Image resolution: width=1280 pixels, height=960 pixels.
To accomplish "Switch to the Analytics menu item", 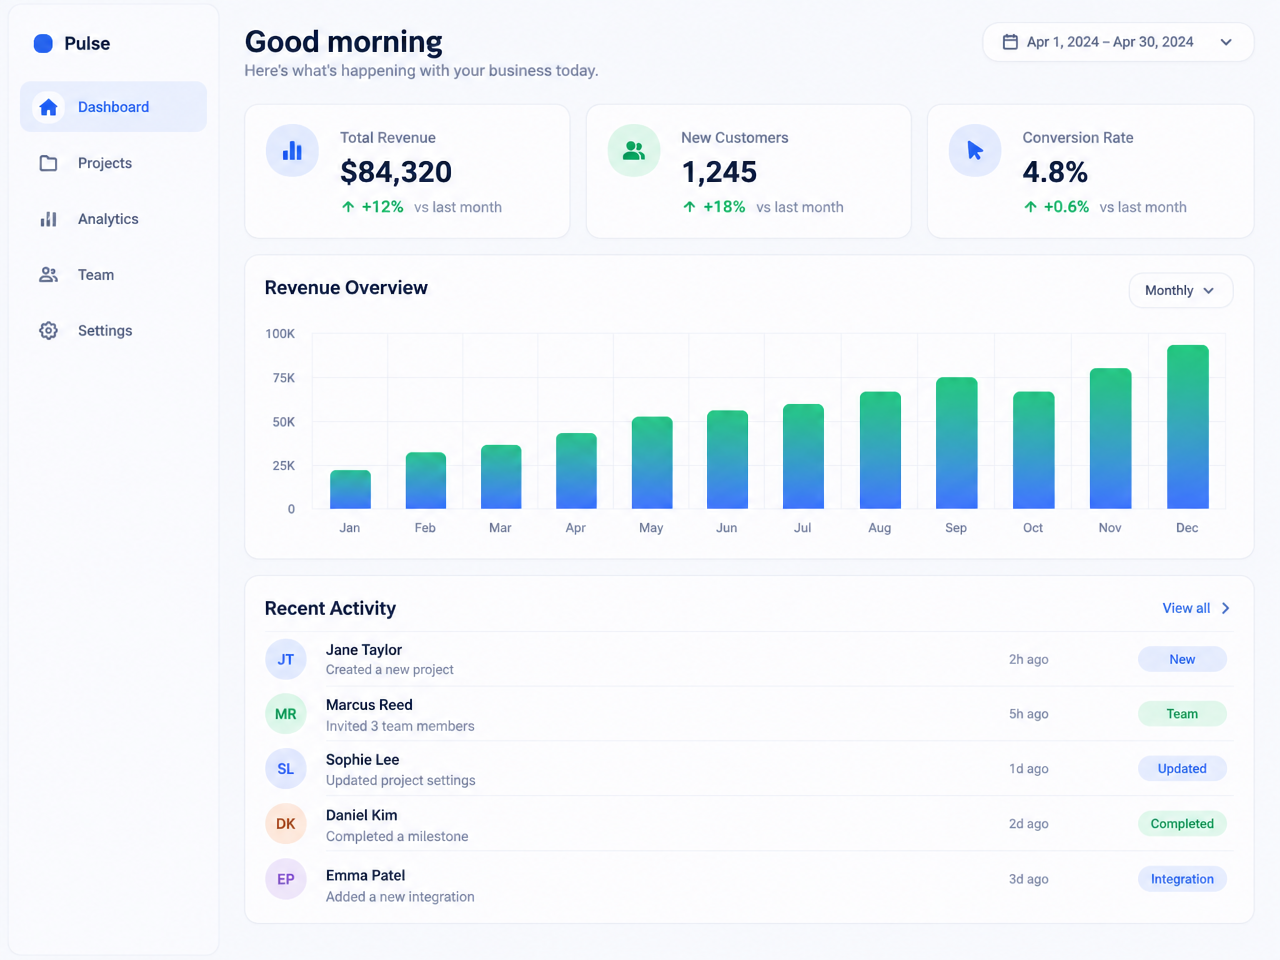I will 113,219.
